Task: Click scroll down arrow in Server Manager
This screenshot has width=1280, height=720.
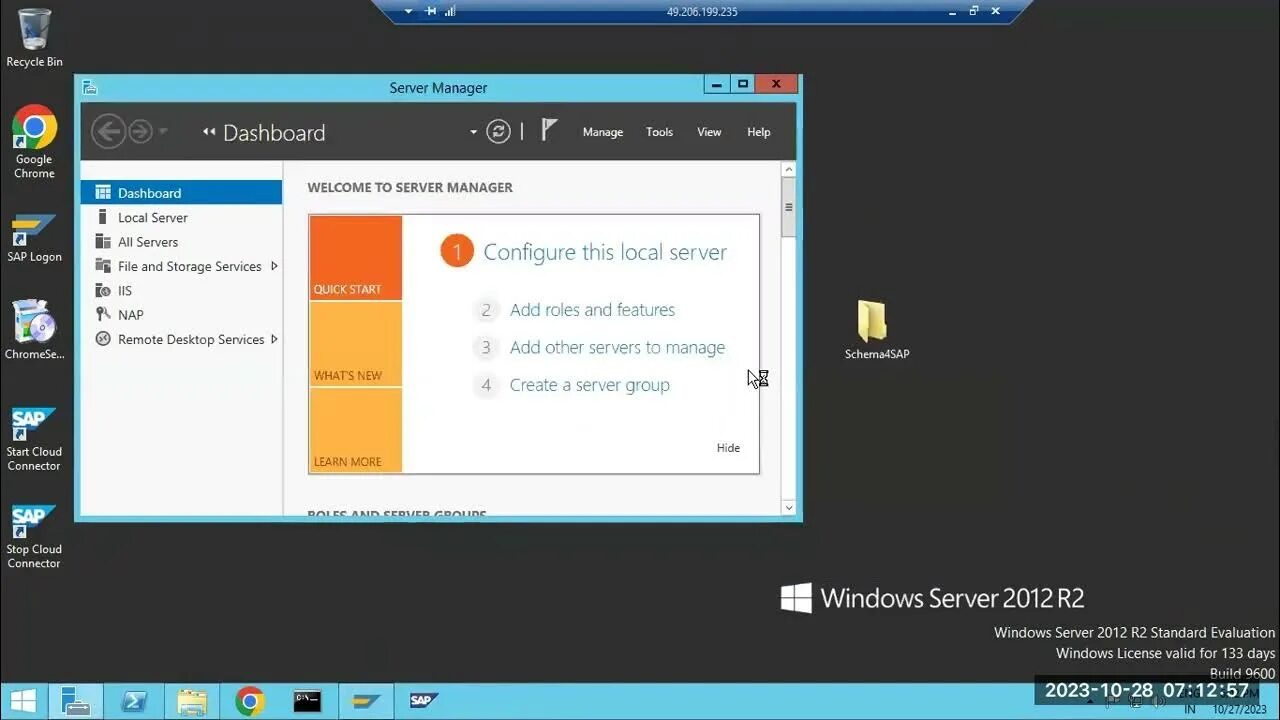Action: coord(789,508)
